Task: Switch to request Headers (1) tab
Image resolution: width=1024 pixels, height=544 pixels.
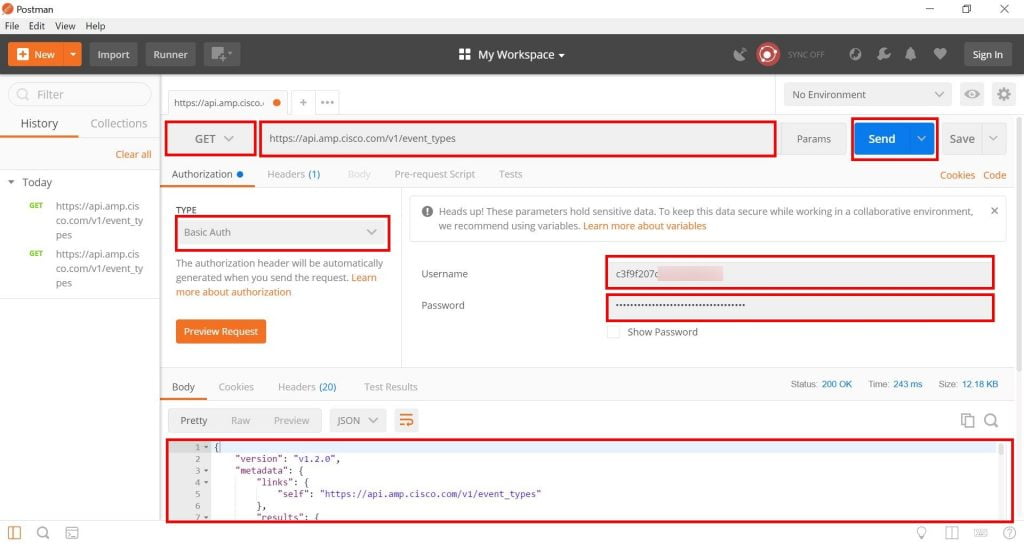Action: pos(293,174)
